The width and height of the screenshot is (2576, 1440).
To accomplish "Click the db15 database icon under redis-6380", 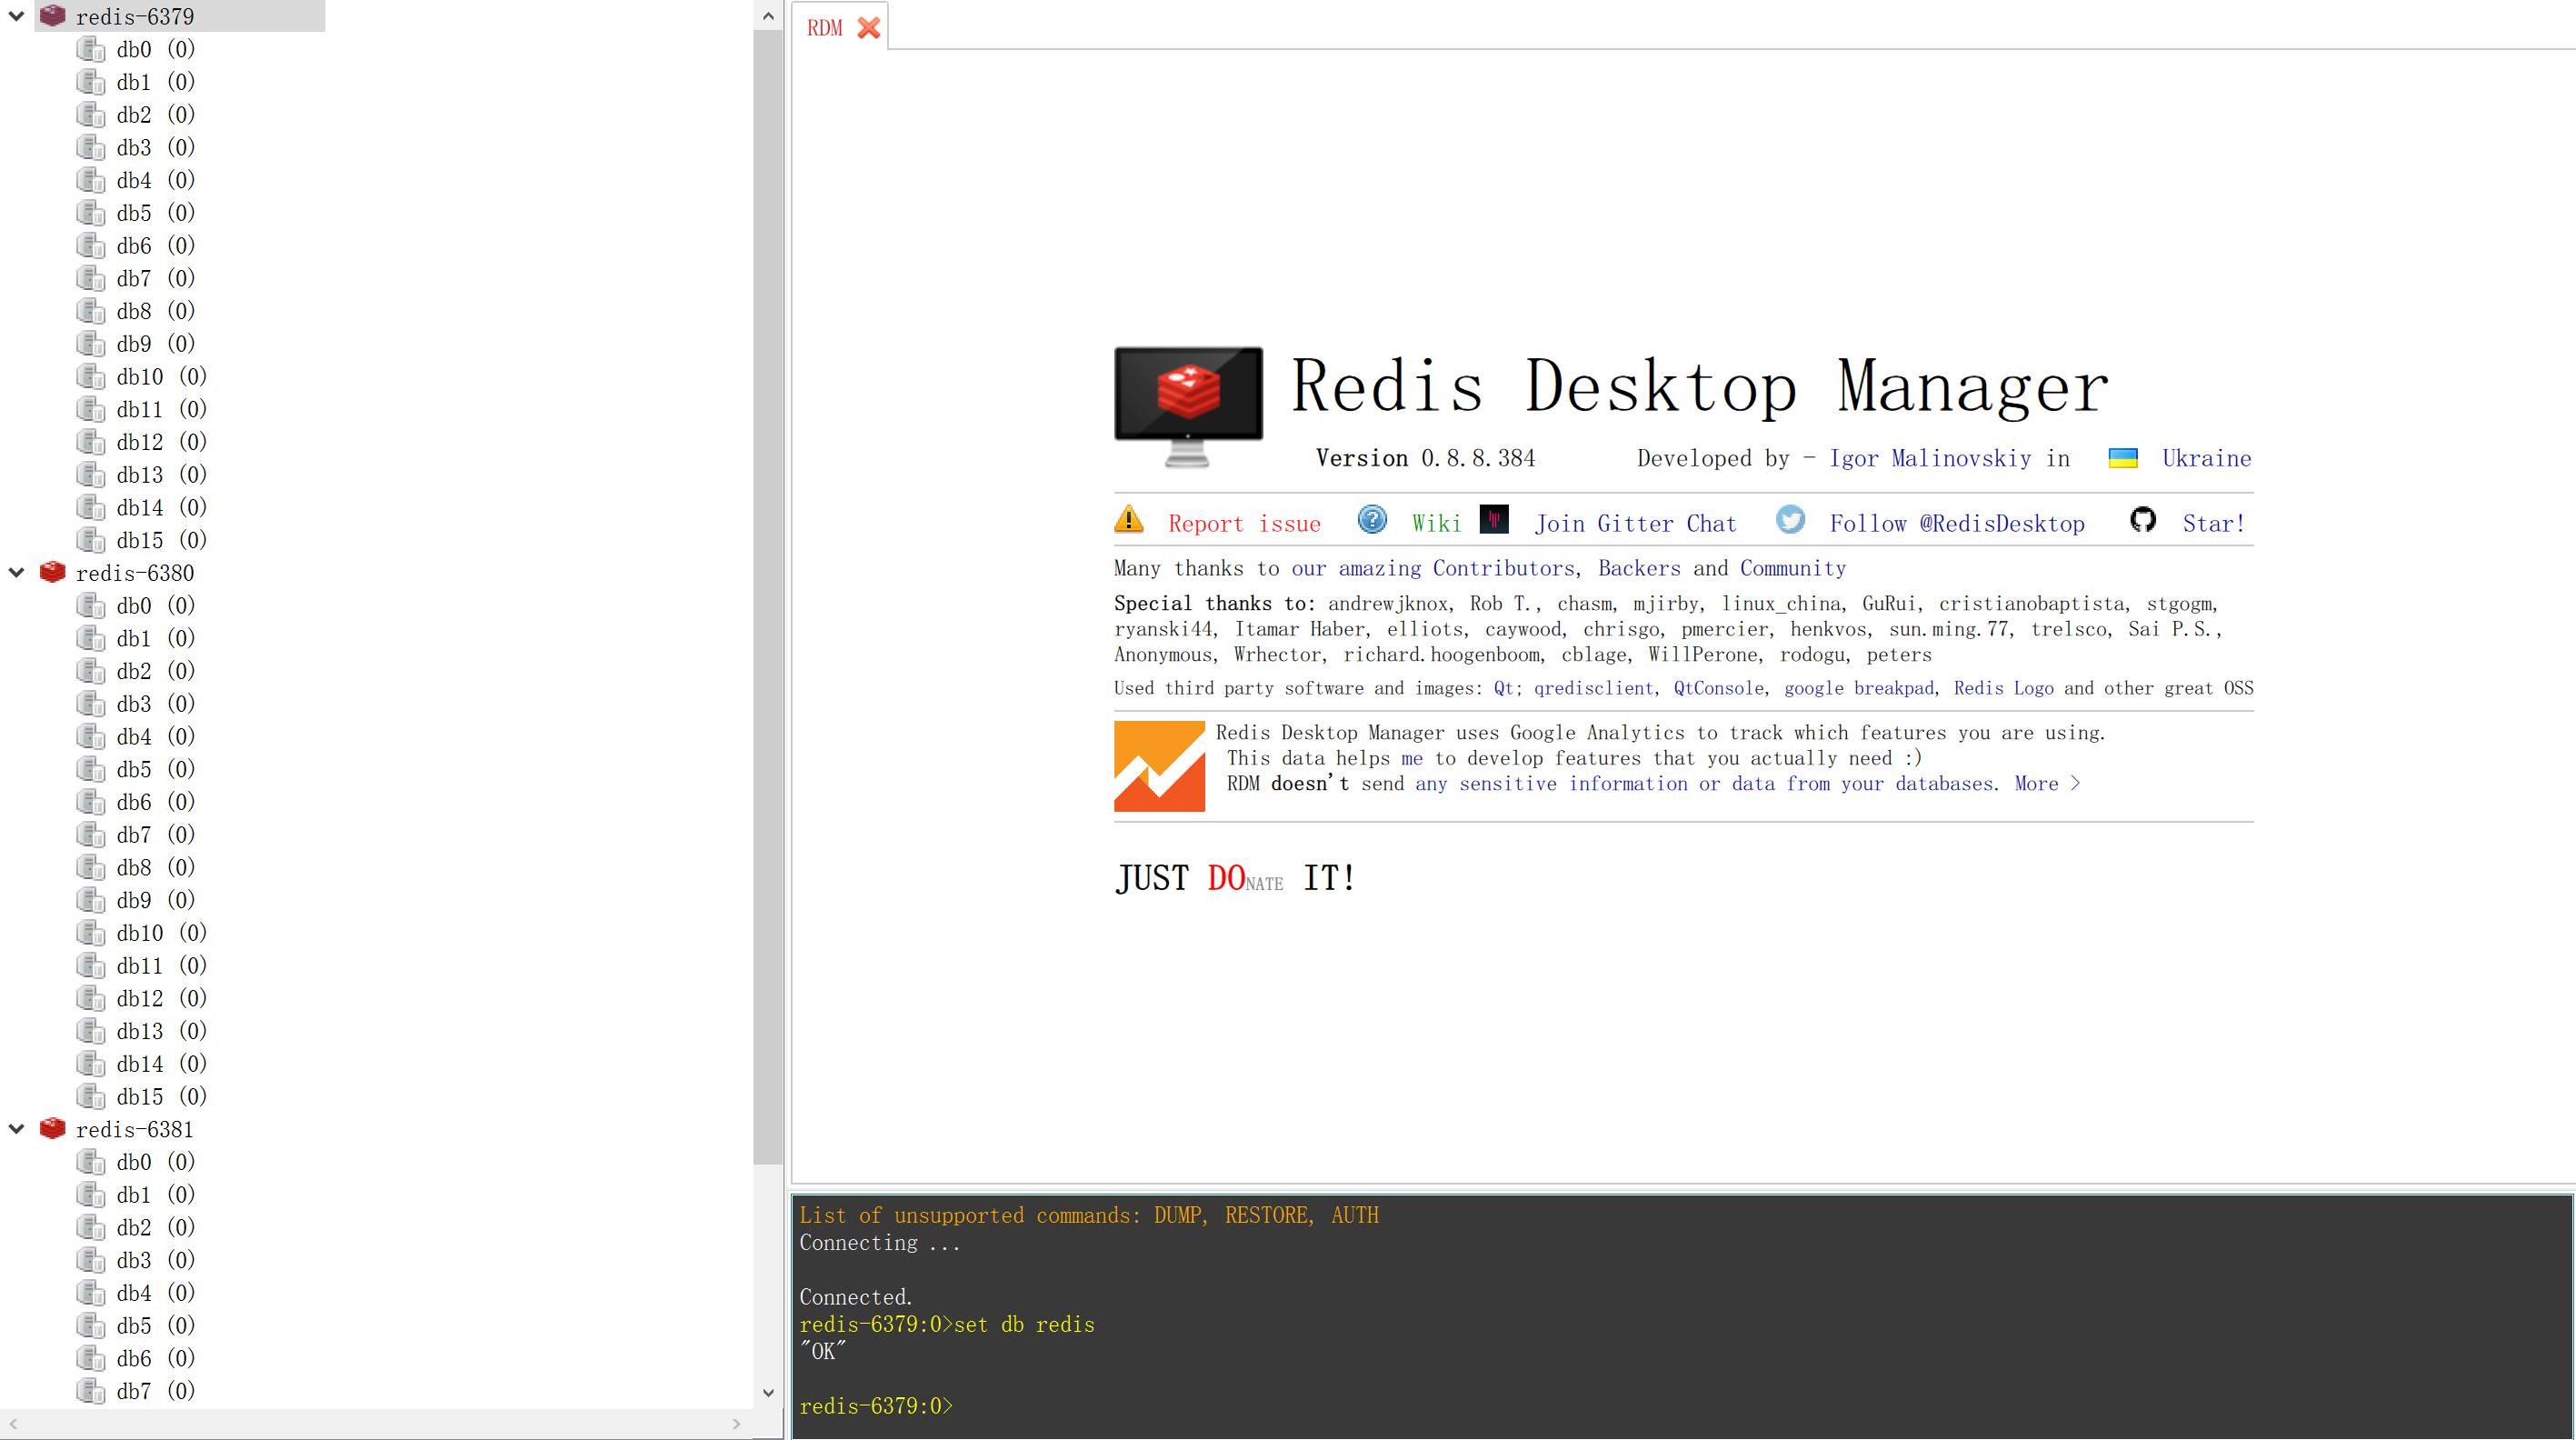I will click(x=91, y=1096).
